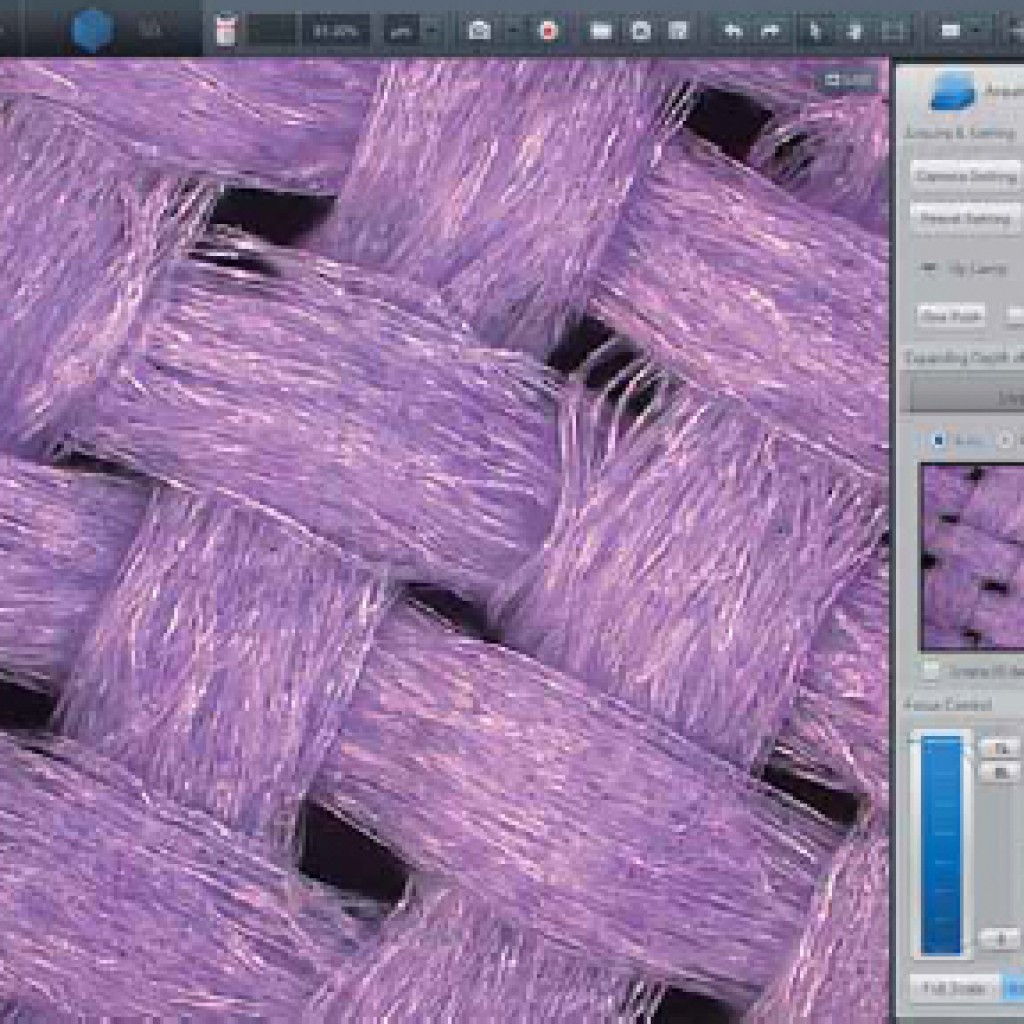Viewport: 1024px width, 1024px height.
Task: Click the bottom small button beside focus slider
Action: point(1001,939)
